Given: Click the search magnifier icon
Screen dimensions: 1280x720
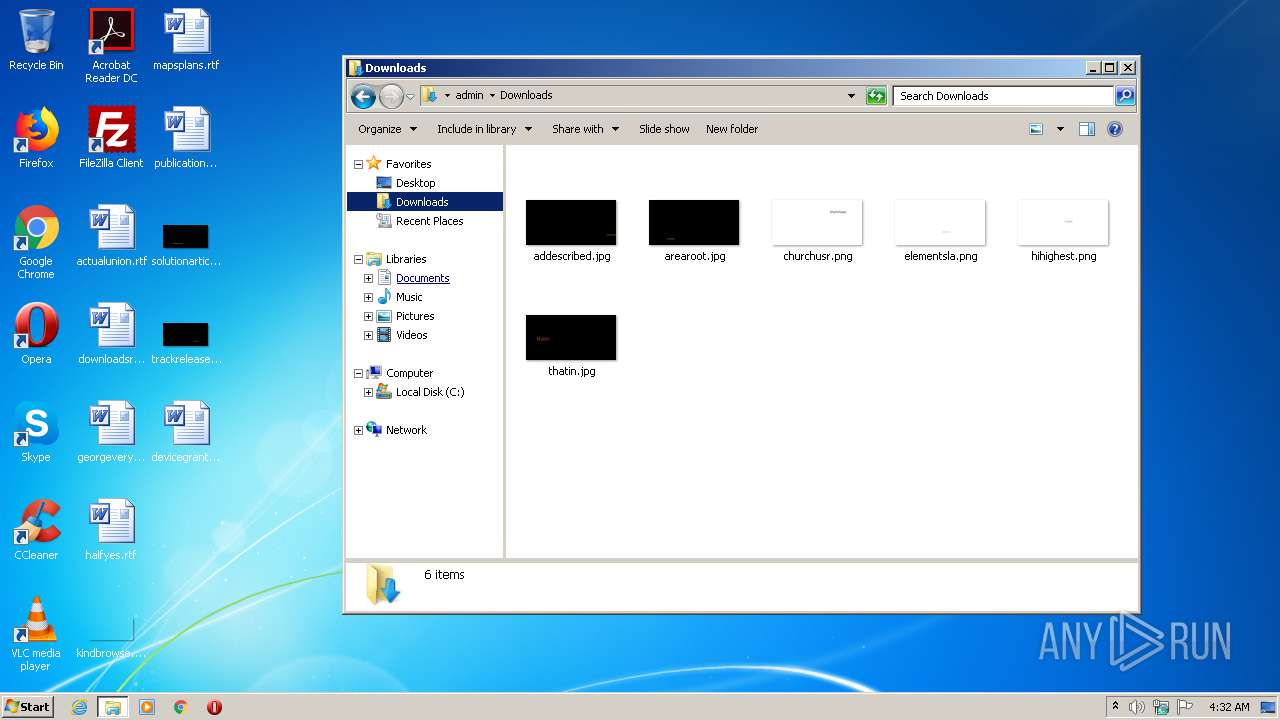Looking at the screenshot, I should click(x=1125, y=96).
